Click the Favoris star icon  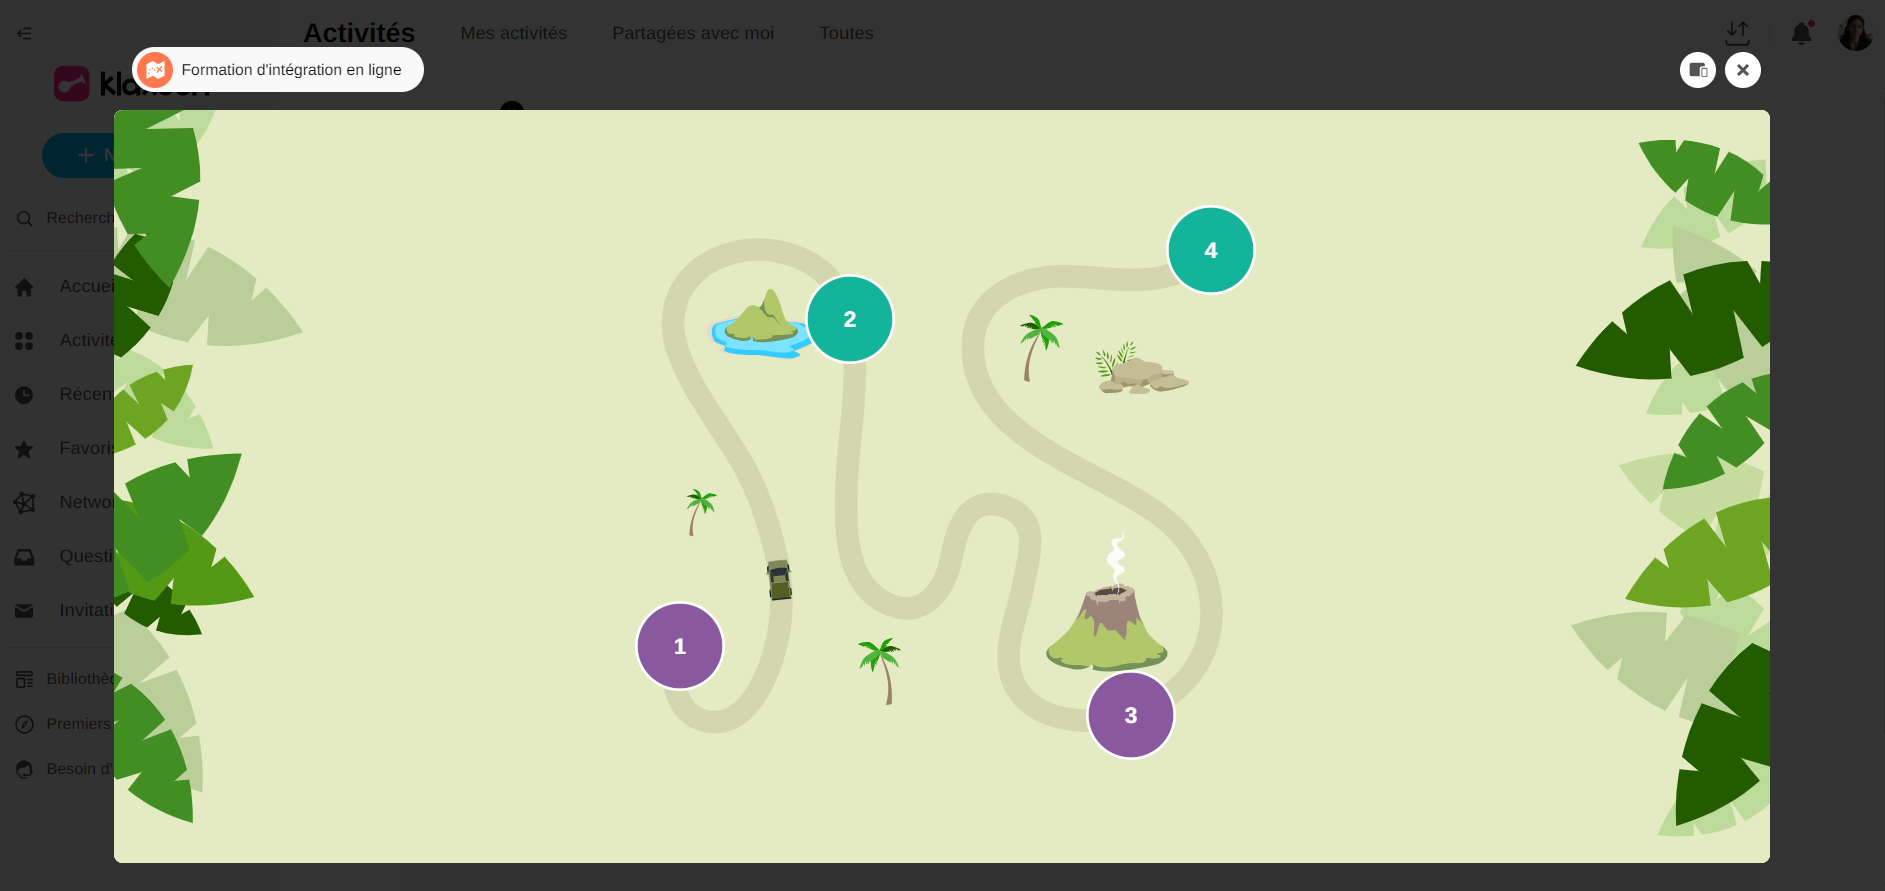[24, 449]
